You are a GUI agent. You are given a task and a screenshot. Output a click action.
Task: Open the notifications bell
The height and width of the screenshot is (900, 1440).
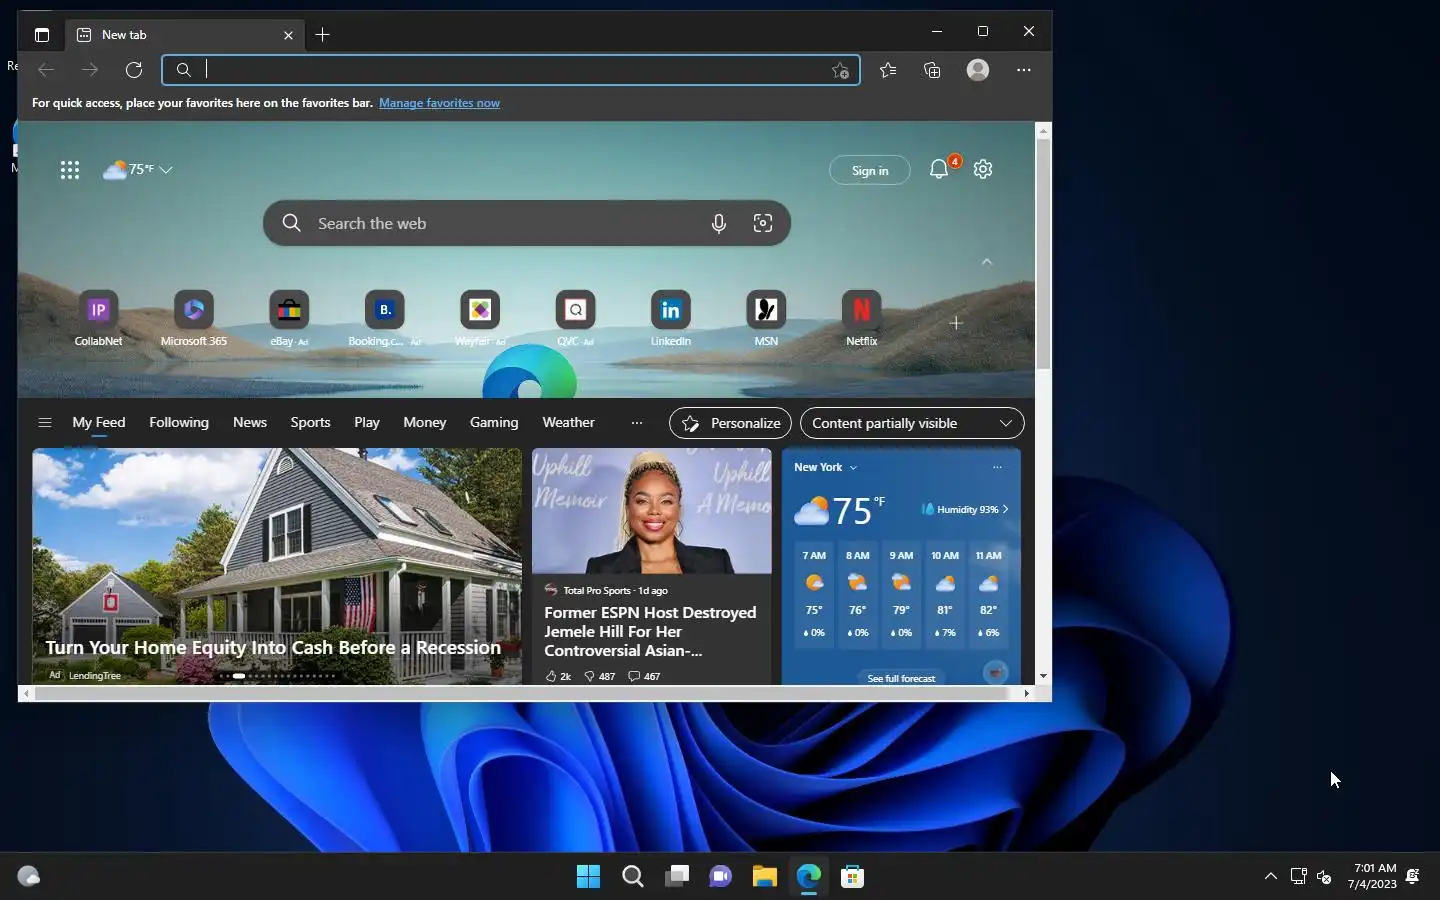939,169
